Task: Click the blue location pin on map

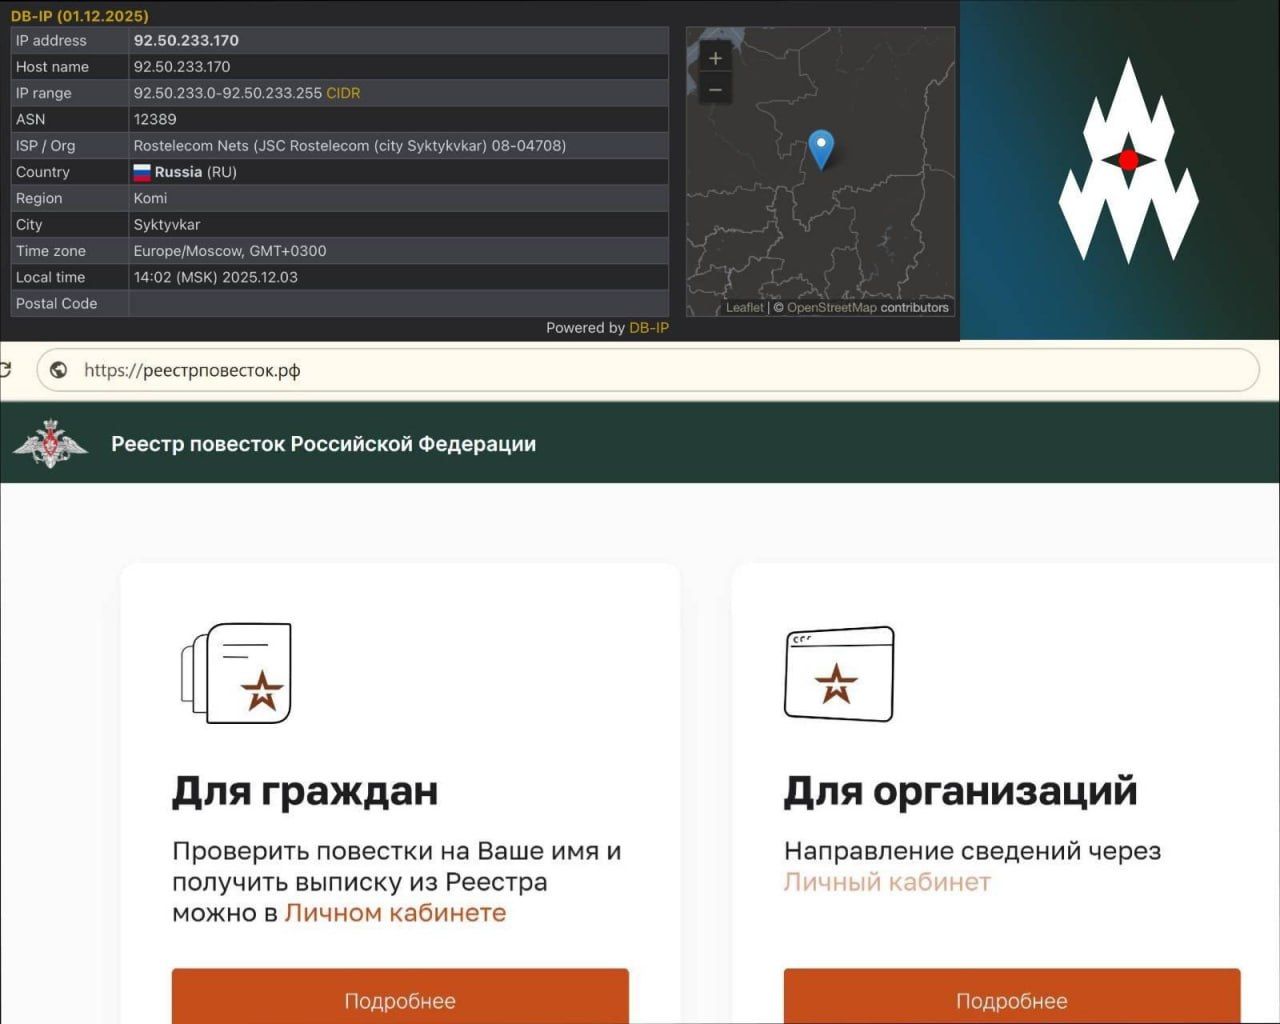Action: click(x=821, y=148)
